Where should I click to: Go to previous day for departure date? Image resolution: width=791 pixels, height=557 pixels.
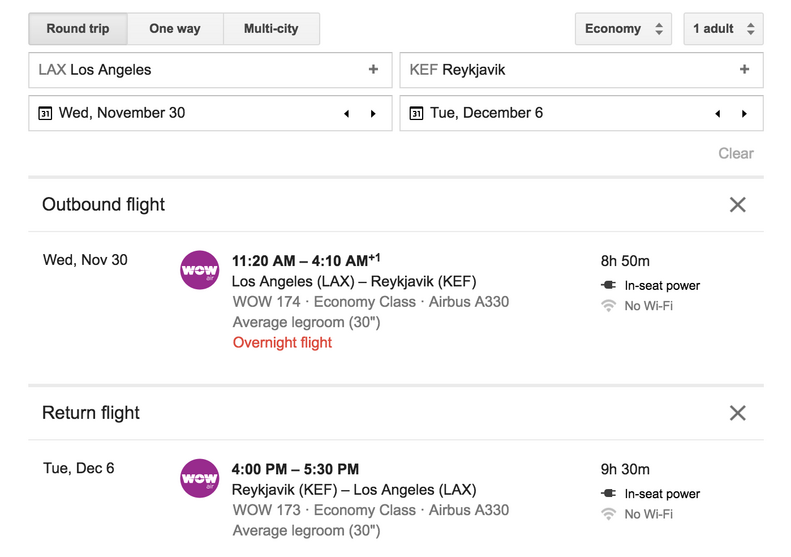coord(347,114)
